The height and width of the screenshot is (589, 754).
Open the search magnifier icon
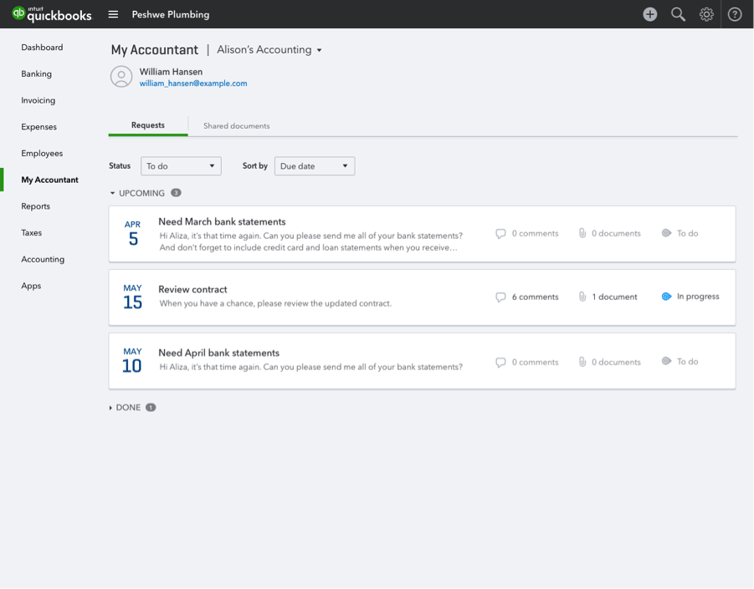pos(678,14)
